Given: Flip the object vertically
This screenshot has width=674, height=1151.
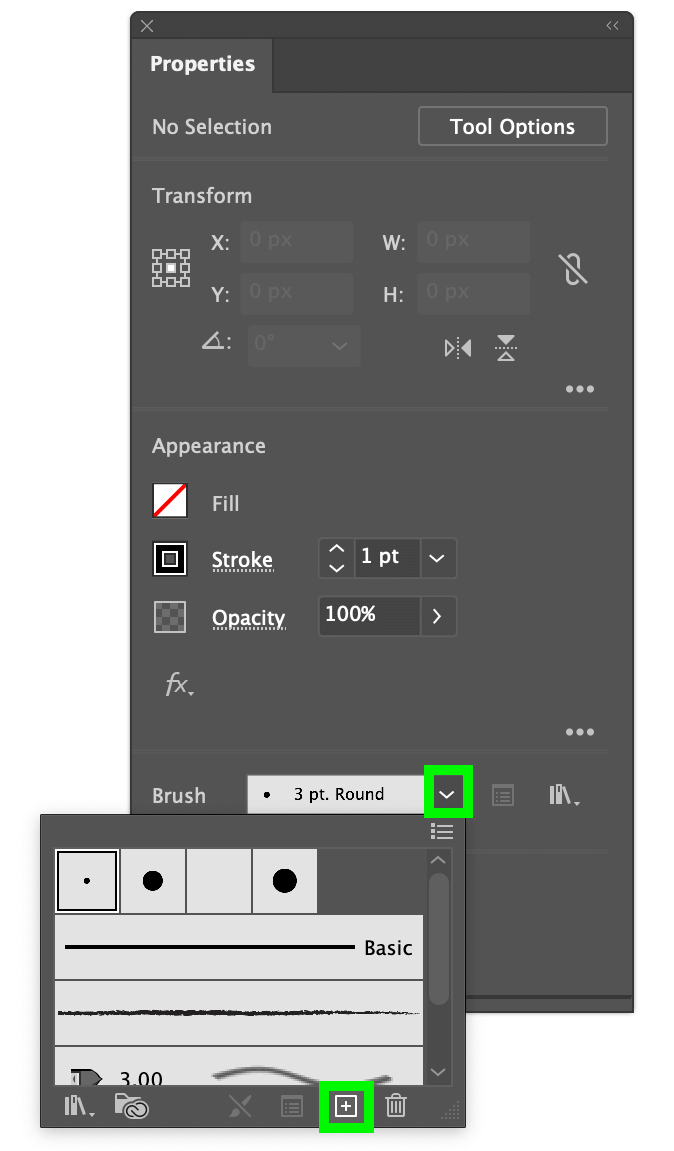Looking at the screenshot, I should click(505, 347).
